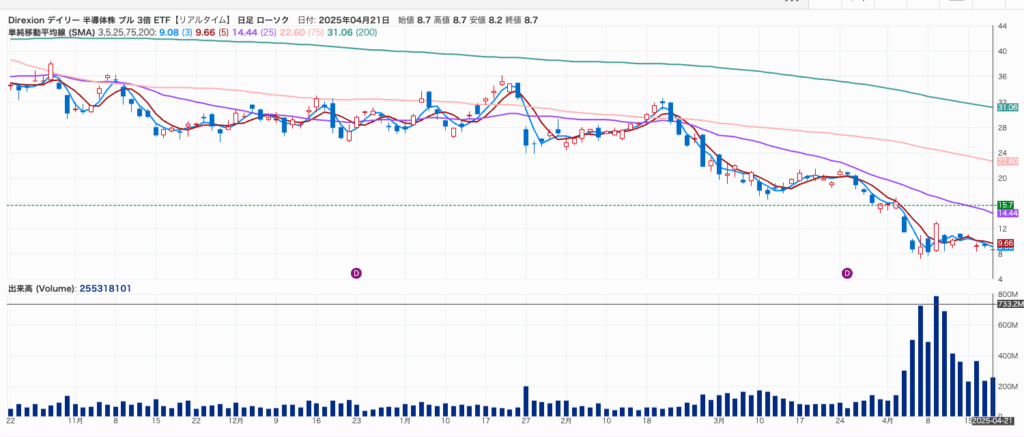
Task: Click the 2025-04-21 date tag on time axis
Action: tap(994, 422)
